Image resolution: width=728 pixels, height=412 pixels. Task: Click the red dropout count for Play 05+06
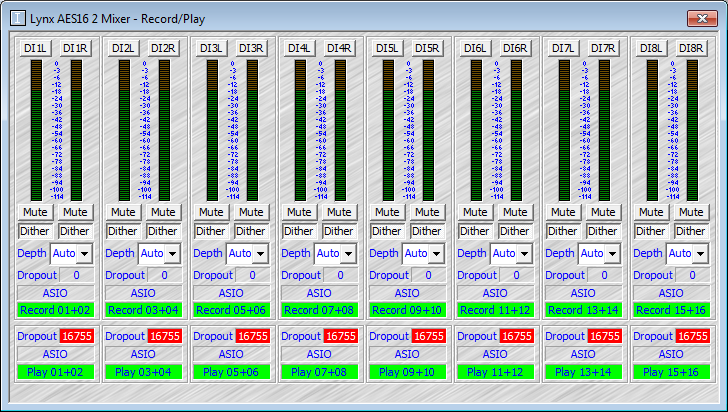point(253,336)
